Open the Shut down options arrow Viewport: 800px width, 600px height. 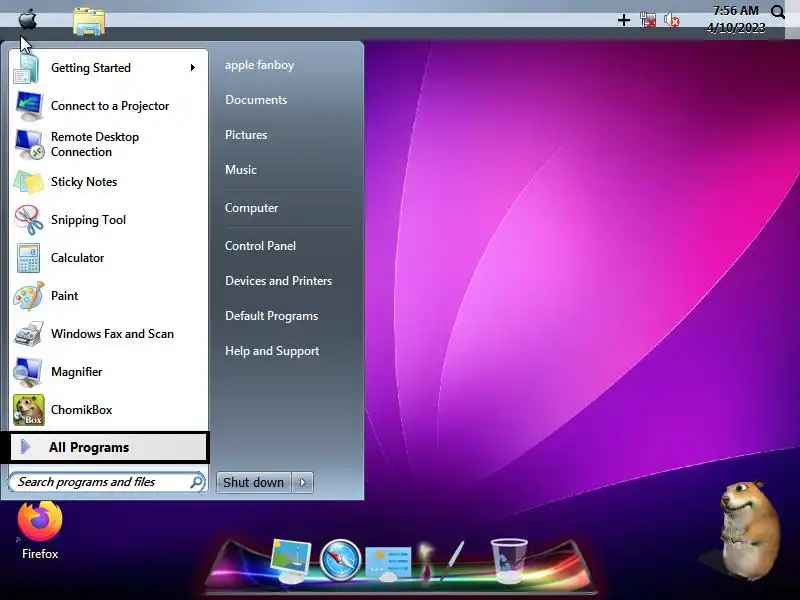[x=303, y=482]
